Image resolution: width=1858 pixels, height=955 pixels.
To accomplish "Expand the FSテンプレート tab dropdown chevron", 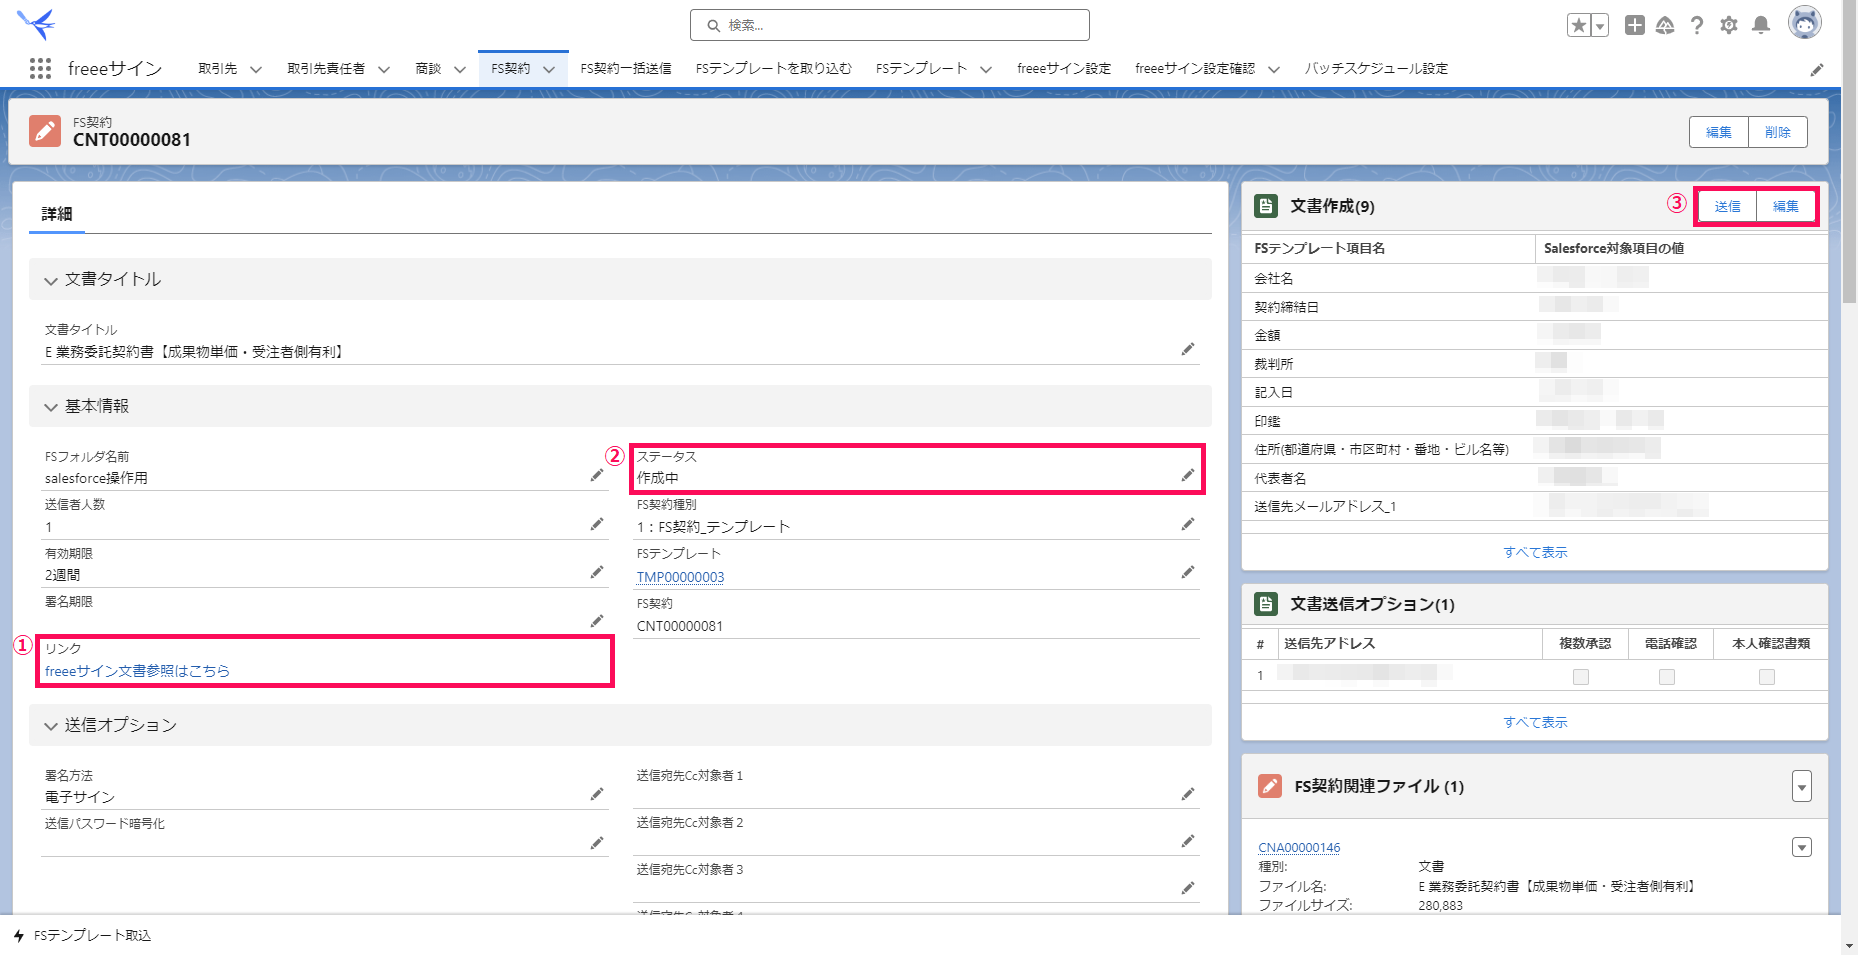I will pyautogui.click(x=986, y=69).
